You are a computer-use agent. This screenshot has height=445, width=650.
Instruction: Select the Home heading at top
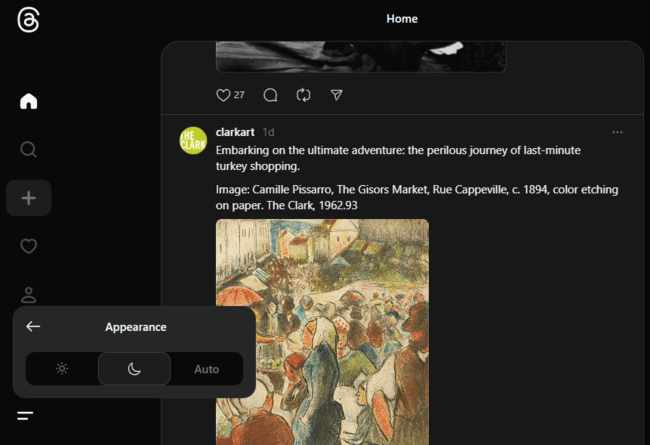[402, 19]
